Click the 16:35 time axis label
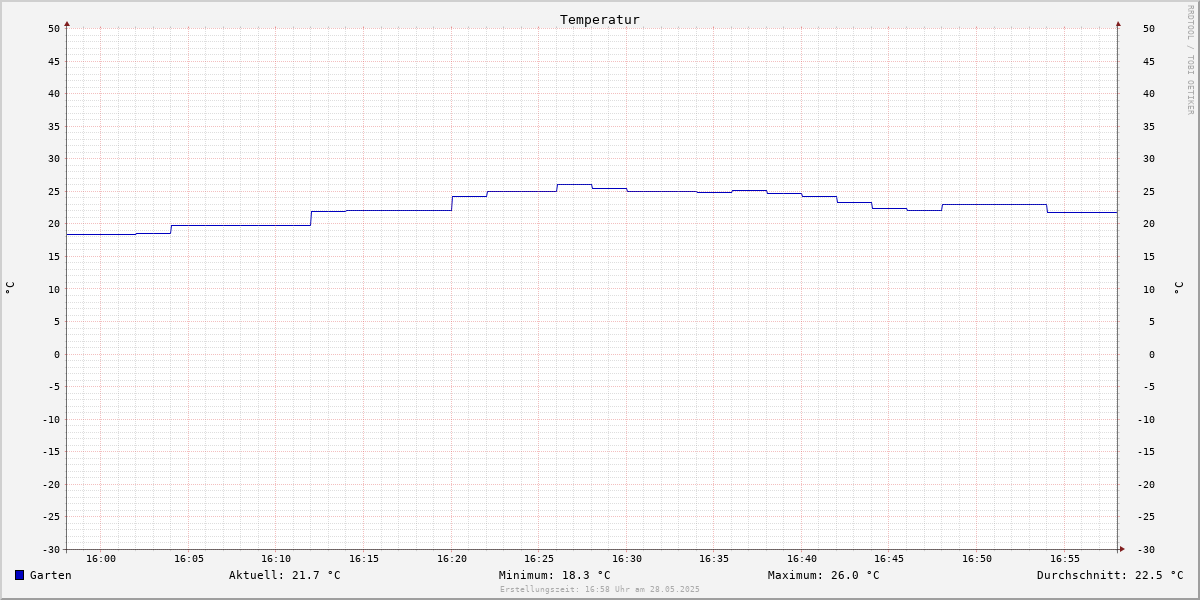1200x600 pixels. 714,558
